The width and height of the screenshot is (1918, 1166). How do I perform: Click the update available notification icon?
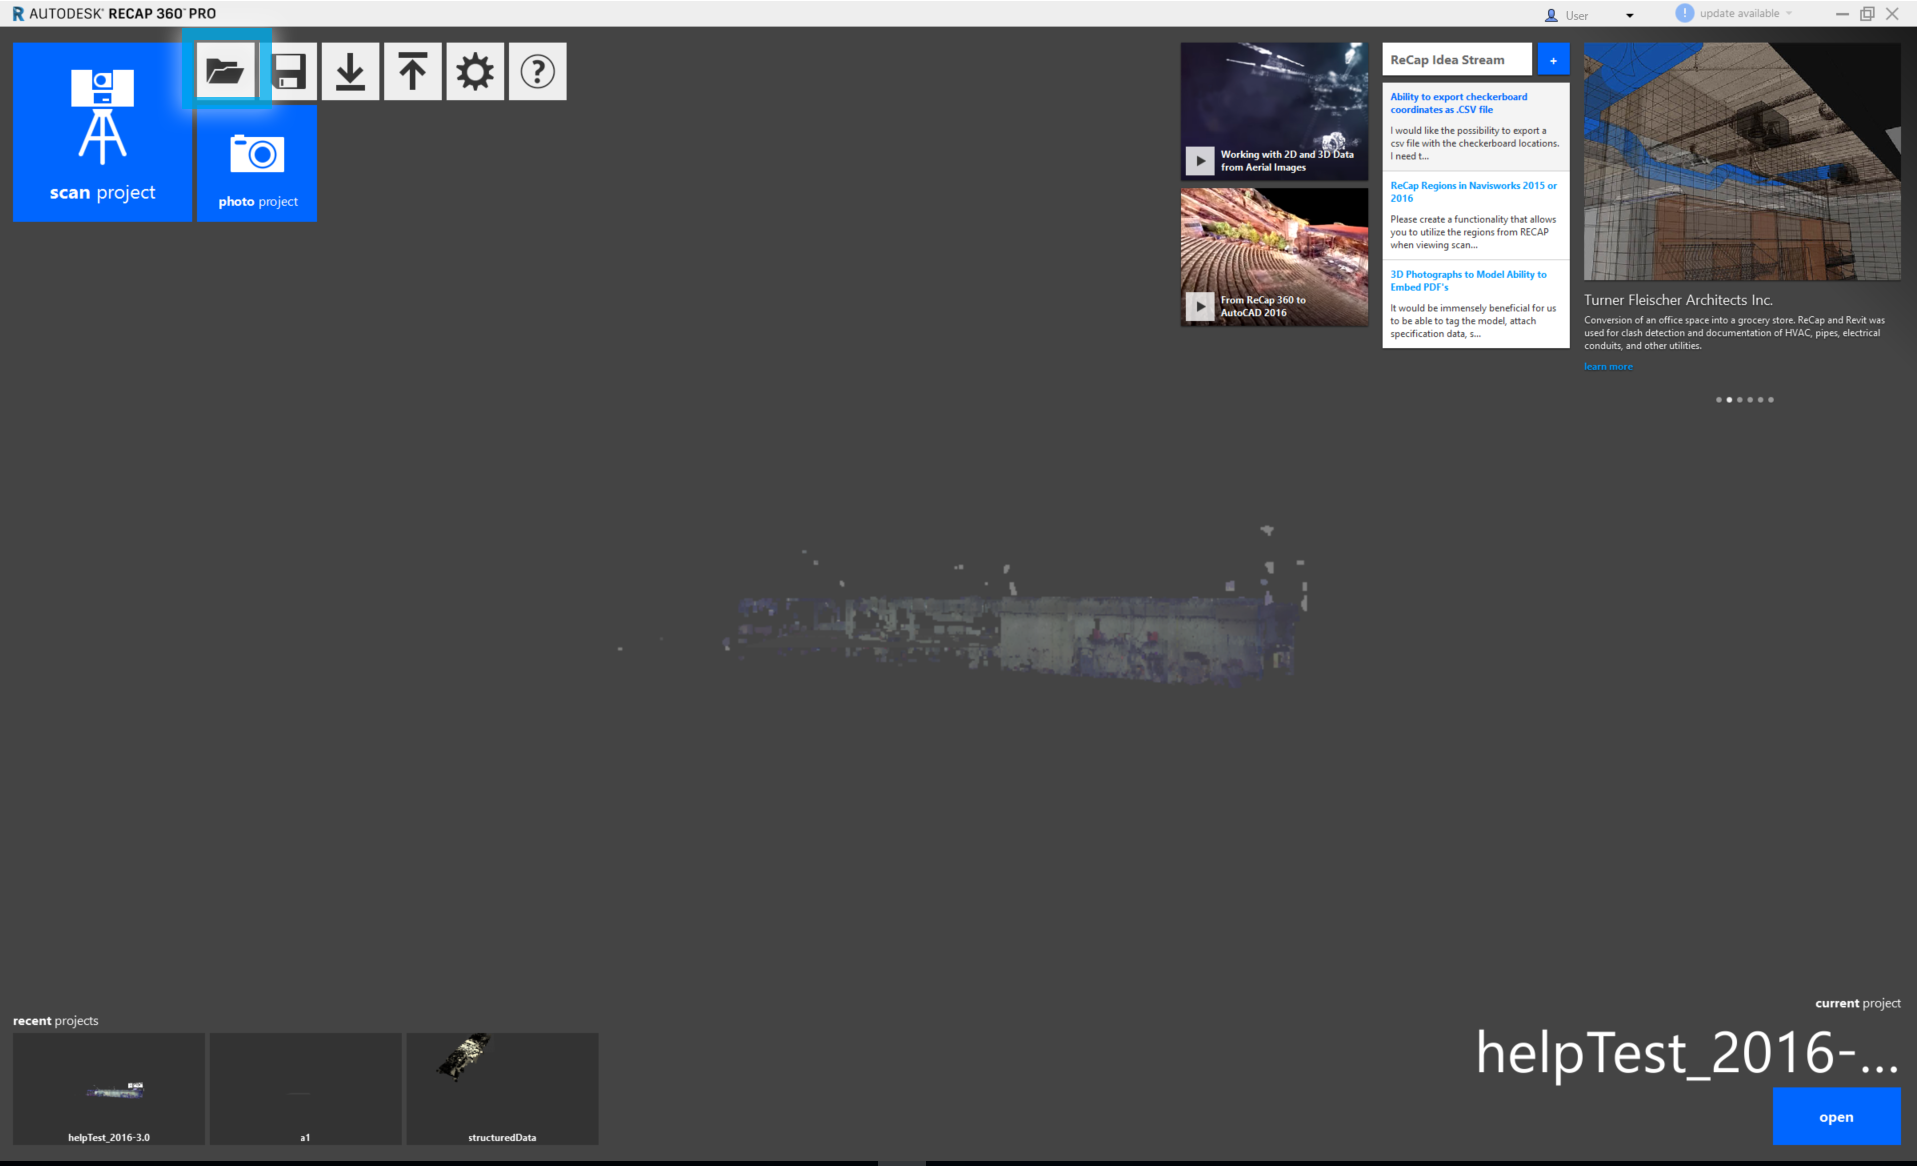[x=1685, y=13]
